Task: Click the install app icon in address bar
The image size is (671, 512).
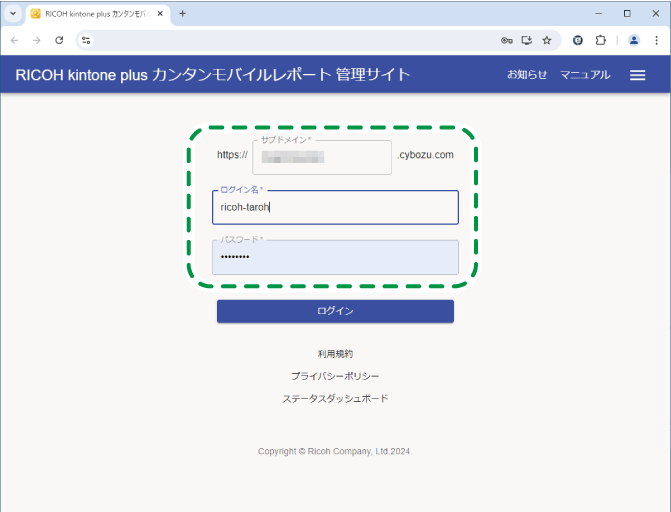Action: 527,40
